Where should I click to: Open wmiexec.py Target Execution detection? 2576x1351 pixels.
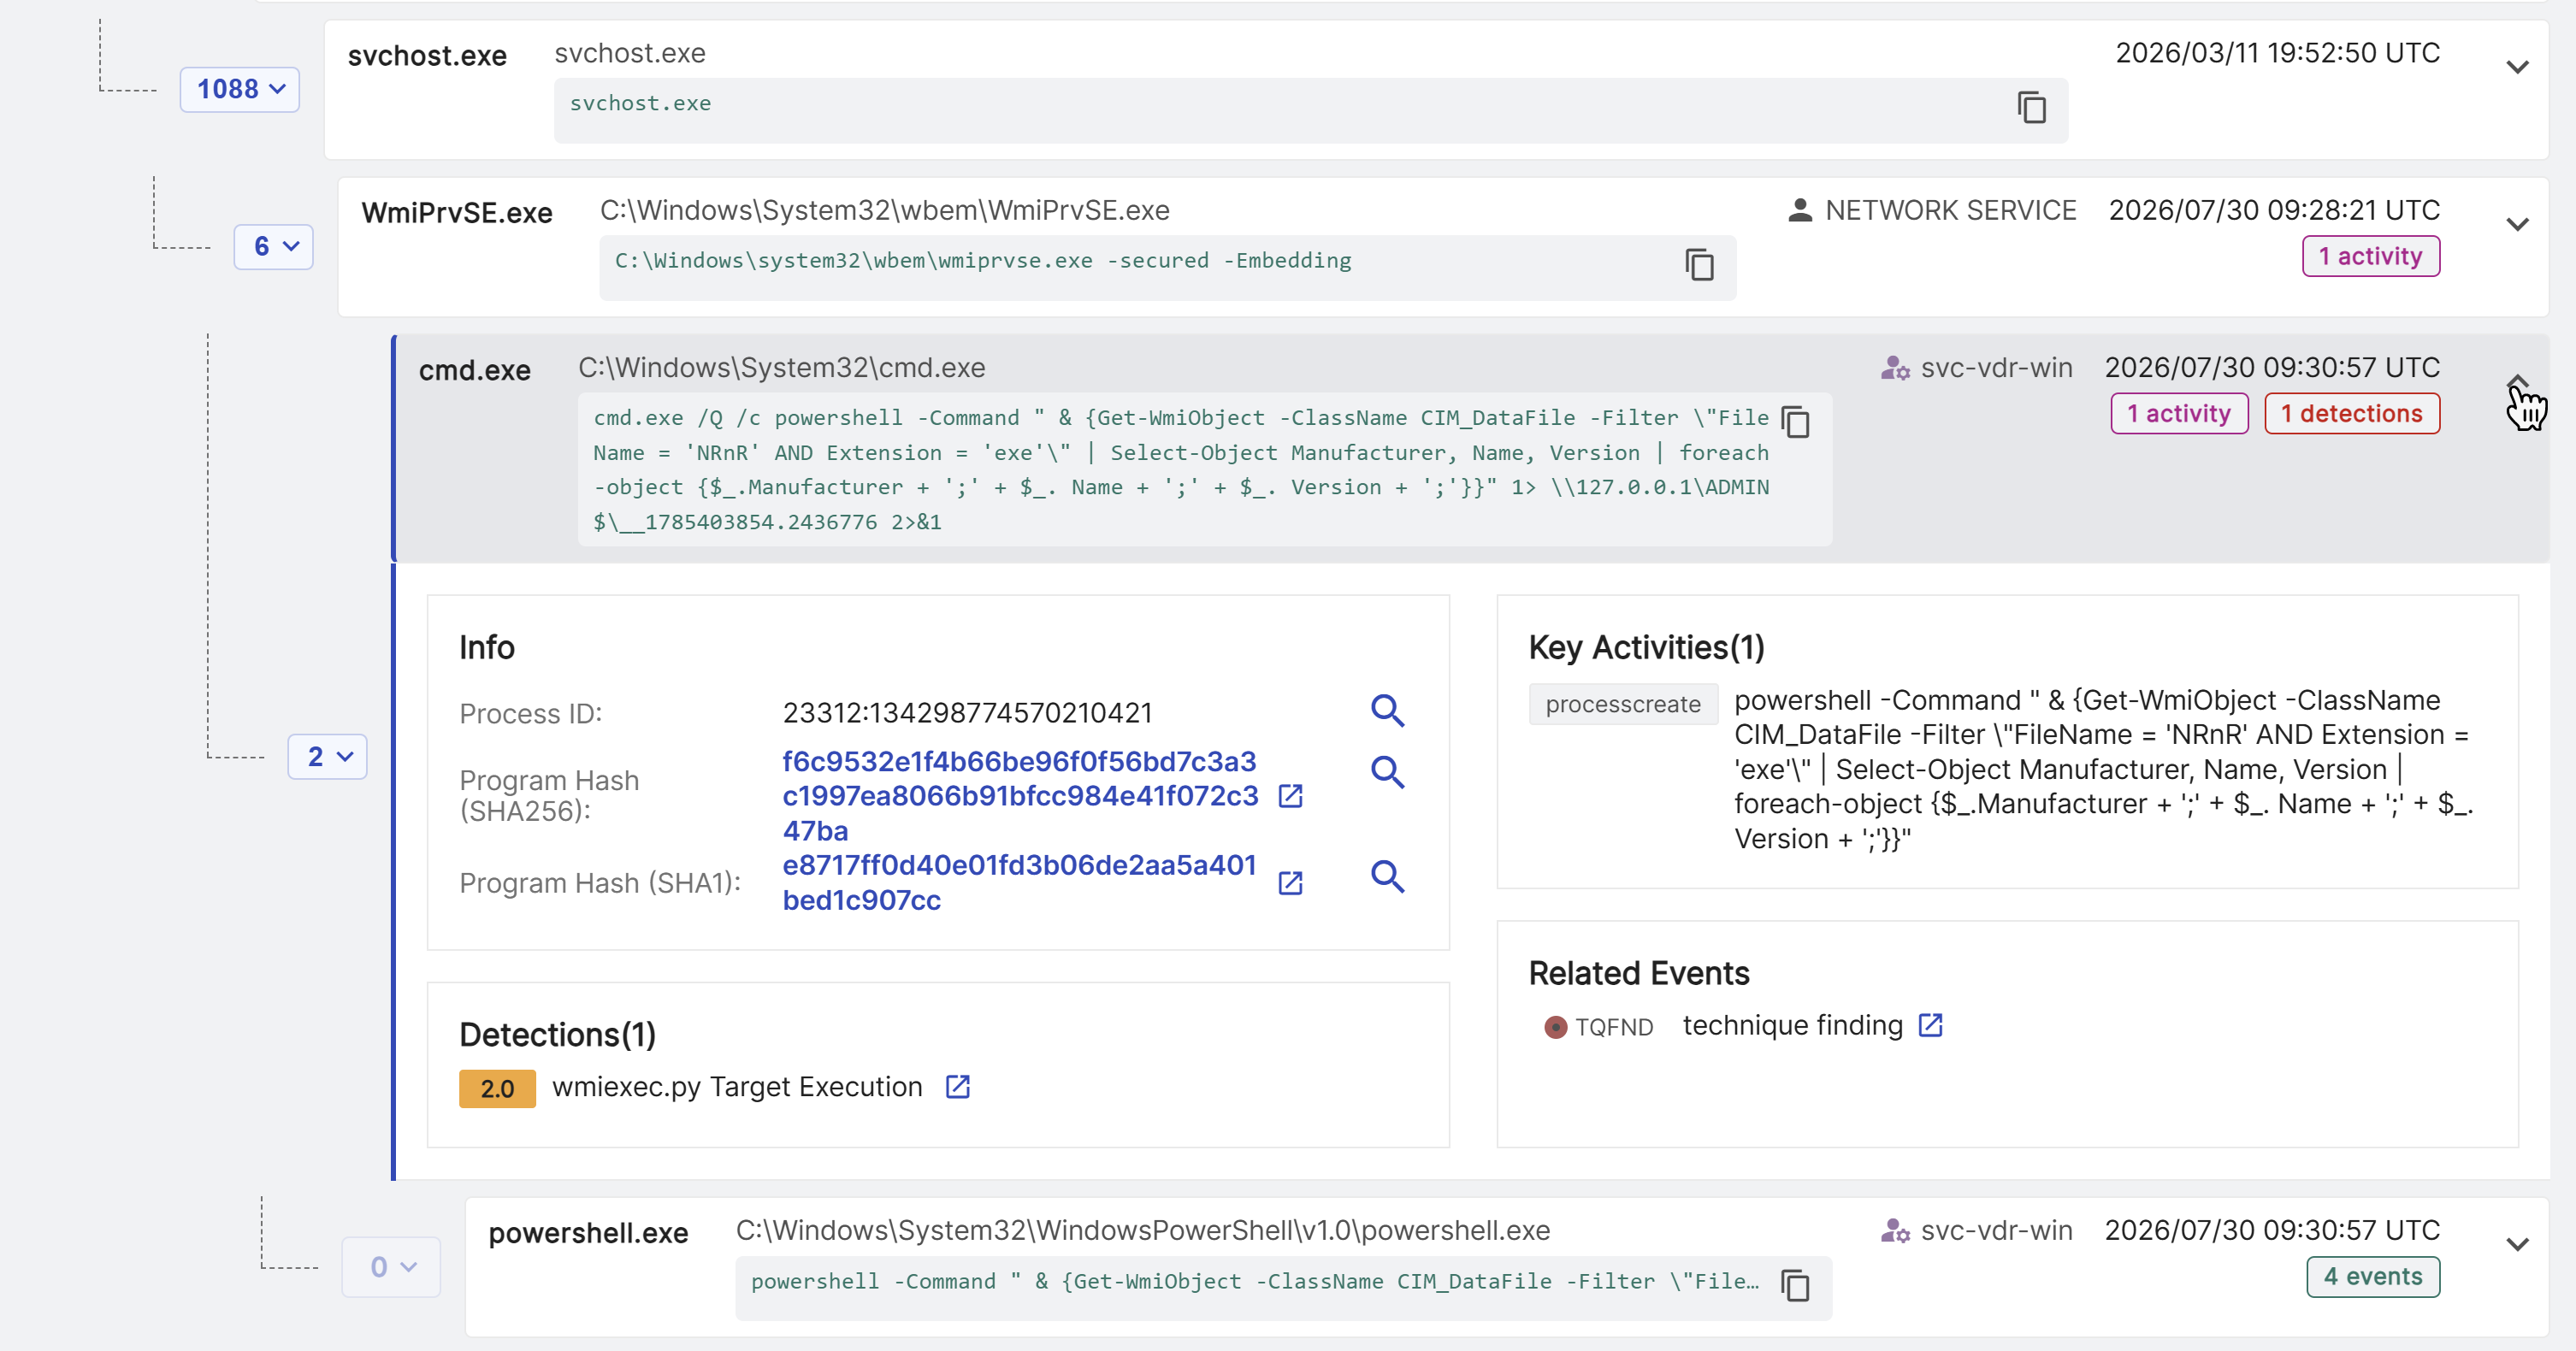pos(737,1087)
